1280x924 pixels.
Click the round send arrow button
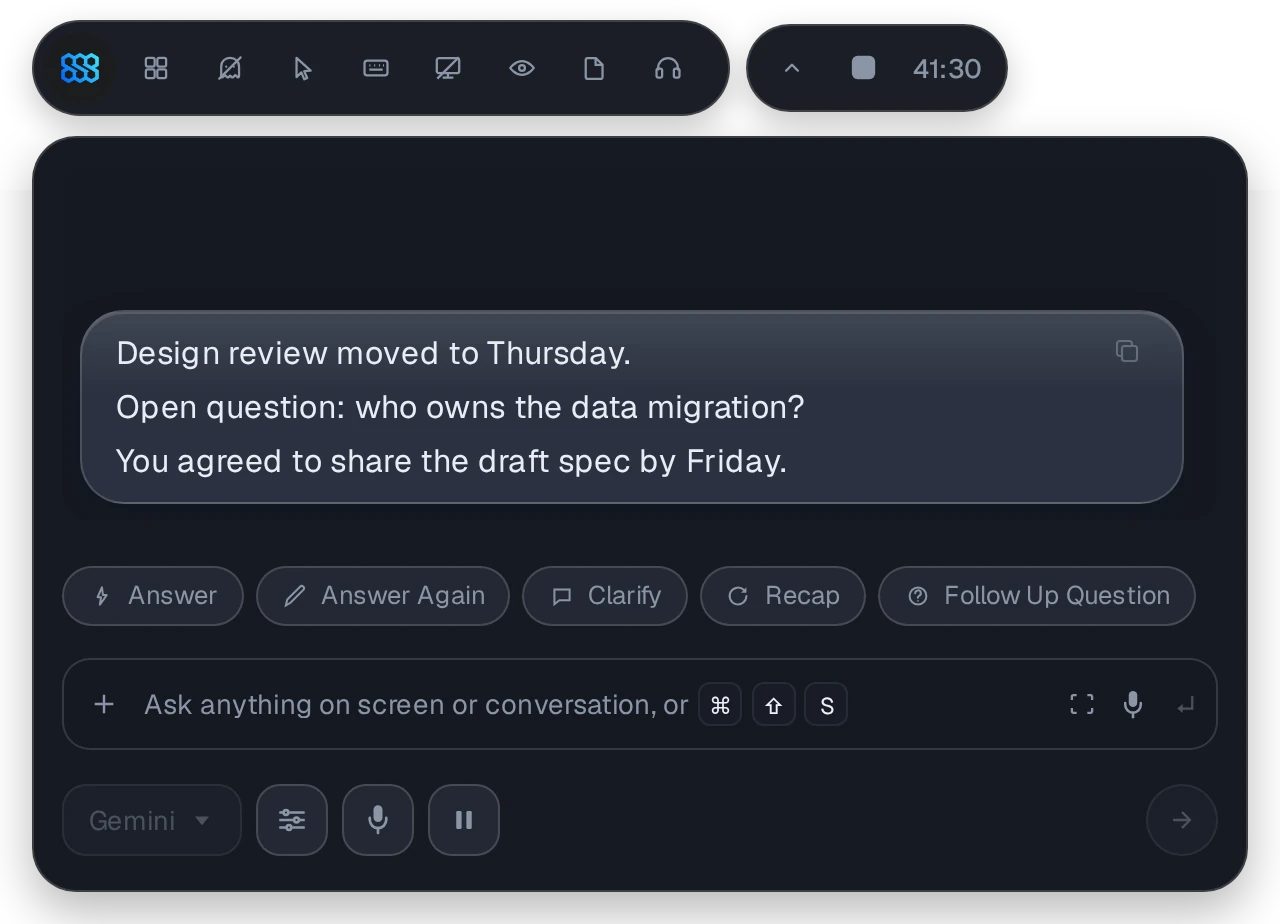1182,820
